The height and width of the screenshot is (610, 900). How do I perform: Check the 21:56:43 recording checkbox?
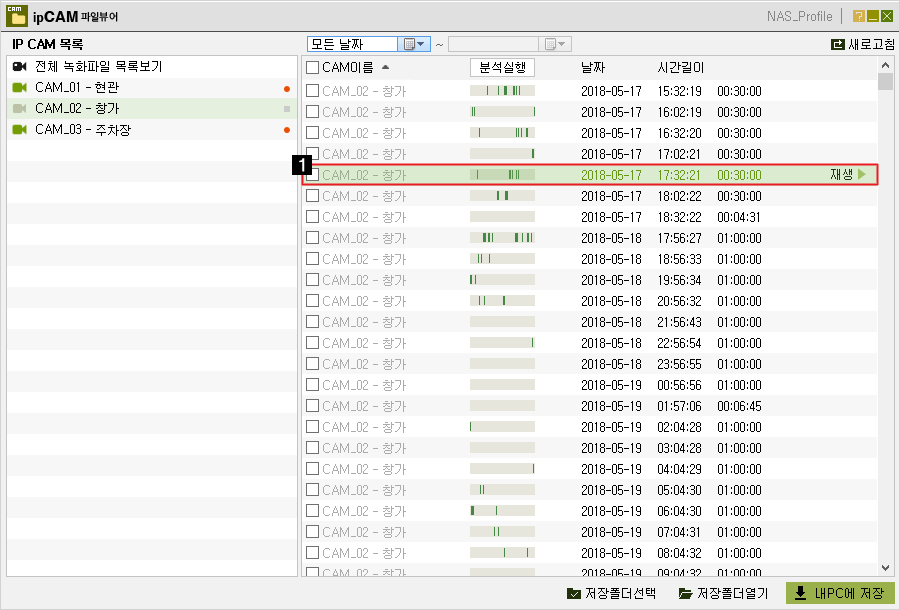[312, 322]
